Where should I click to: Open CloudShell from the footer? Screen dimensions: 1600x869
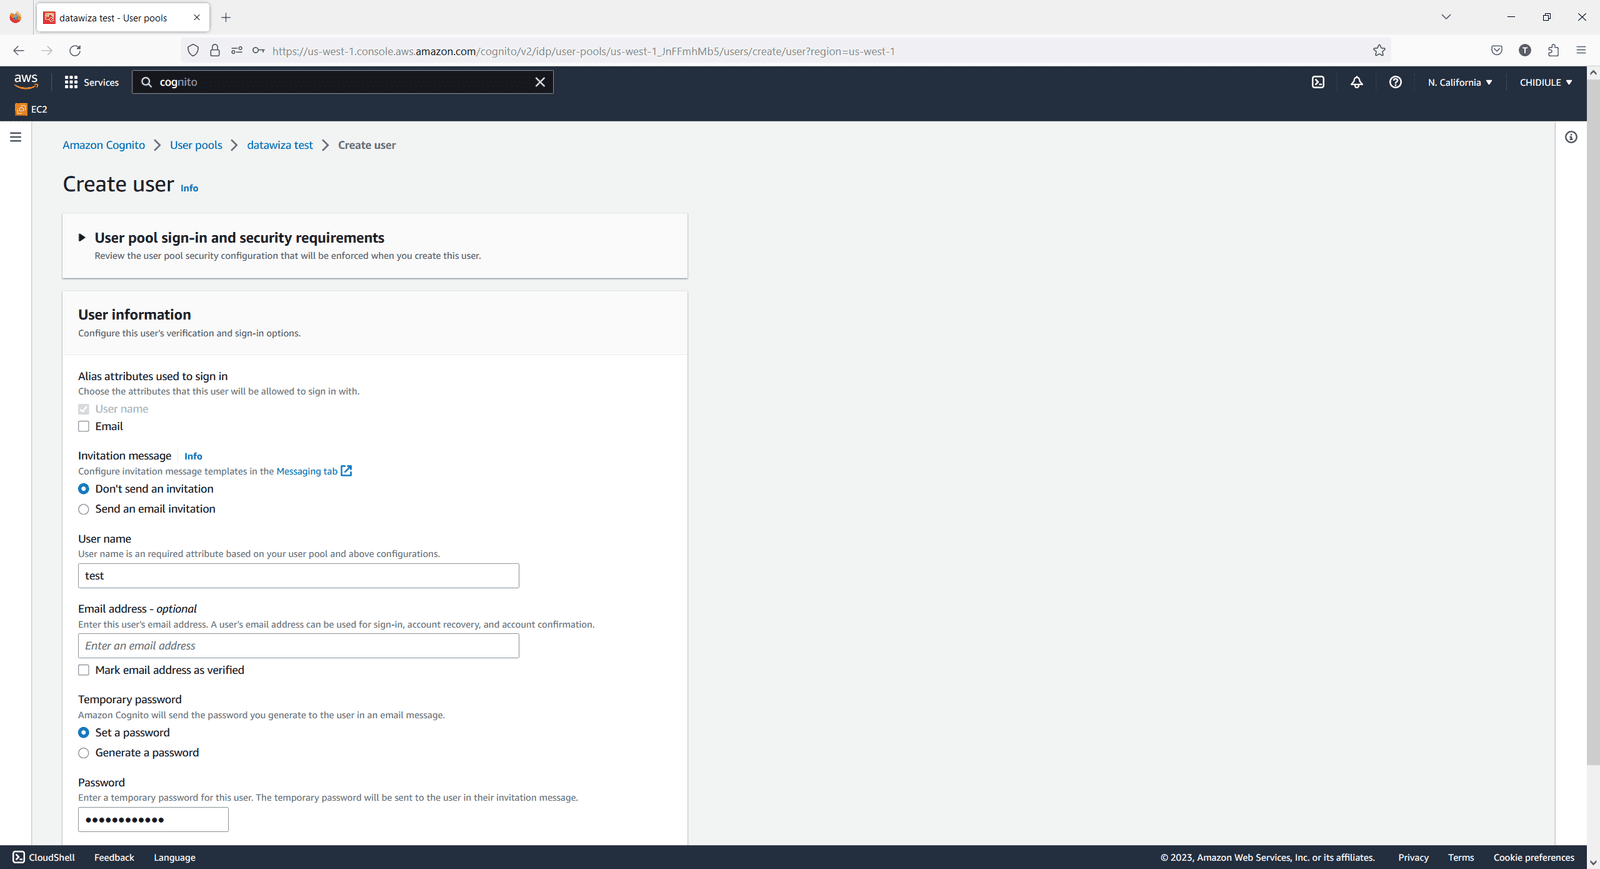[x=44, y=857]
